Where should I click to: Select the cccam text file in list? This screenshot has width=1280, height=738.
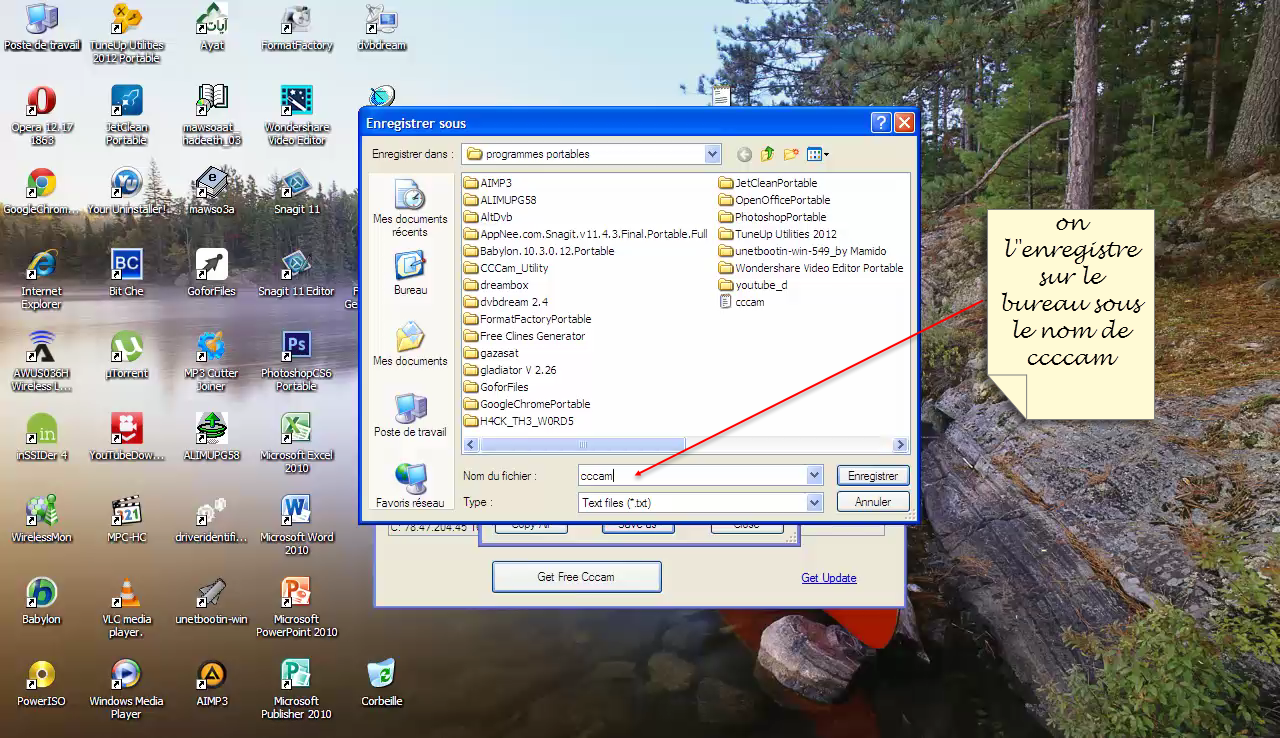(x=748, y=302)
